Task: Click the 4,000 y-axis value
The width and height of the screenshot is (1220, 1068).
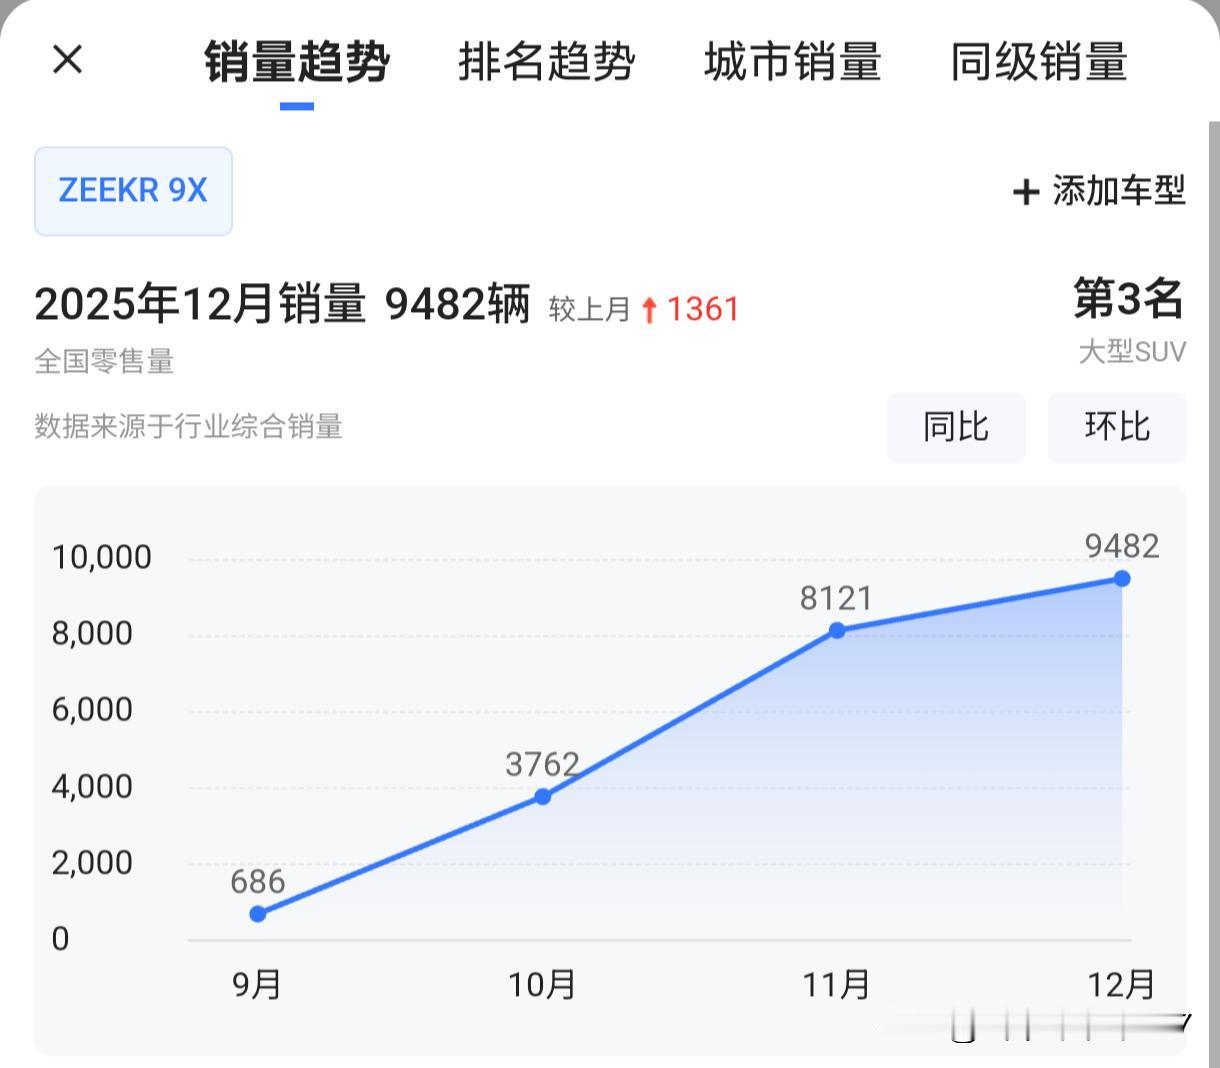Action: tap(92, 786)
